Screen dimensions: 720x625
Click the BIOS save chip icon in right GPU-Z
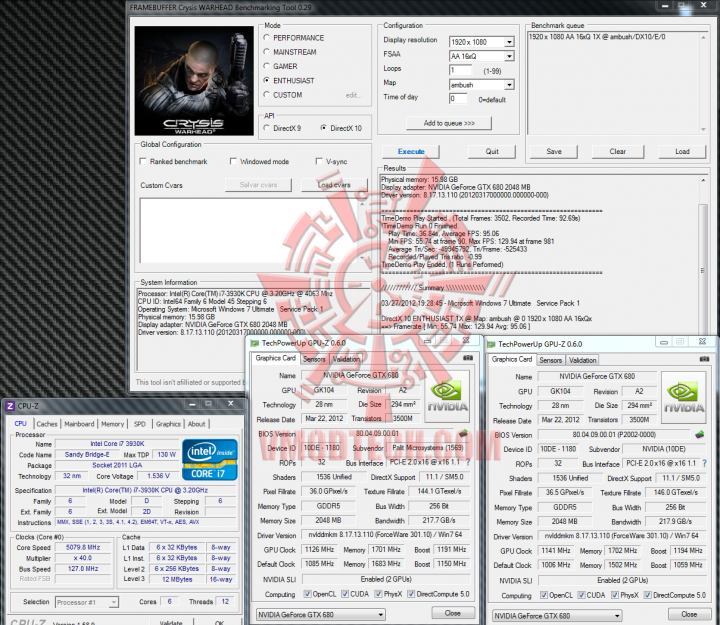tap(699, 434)
